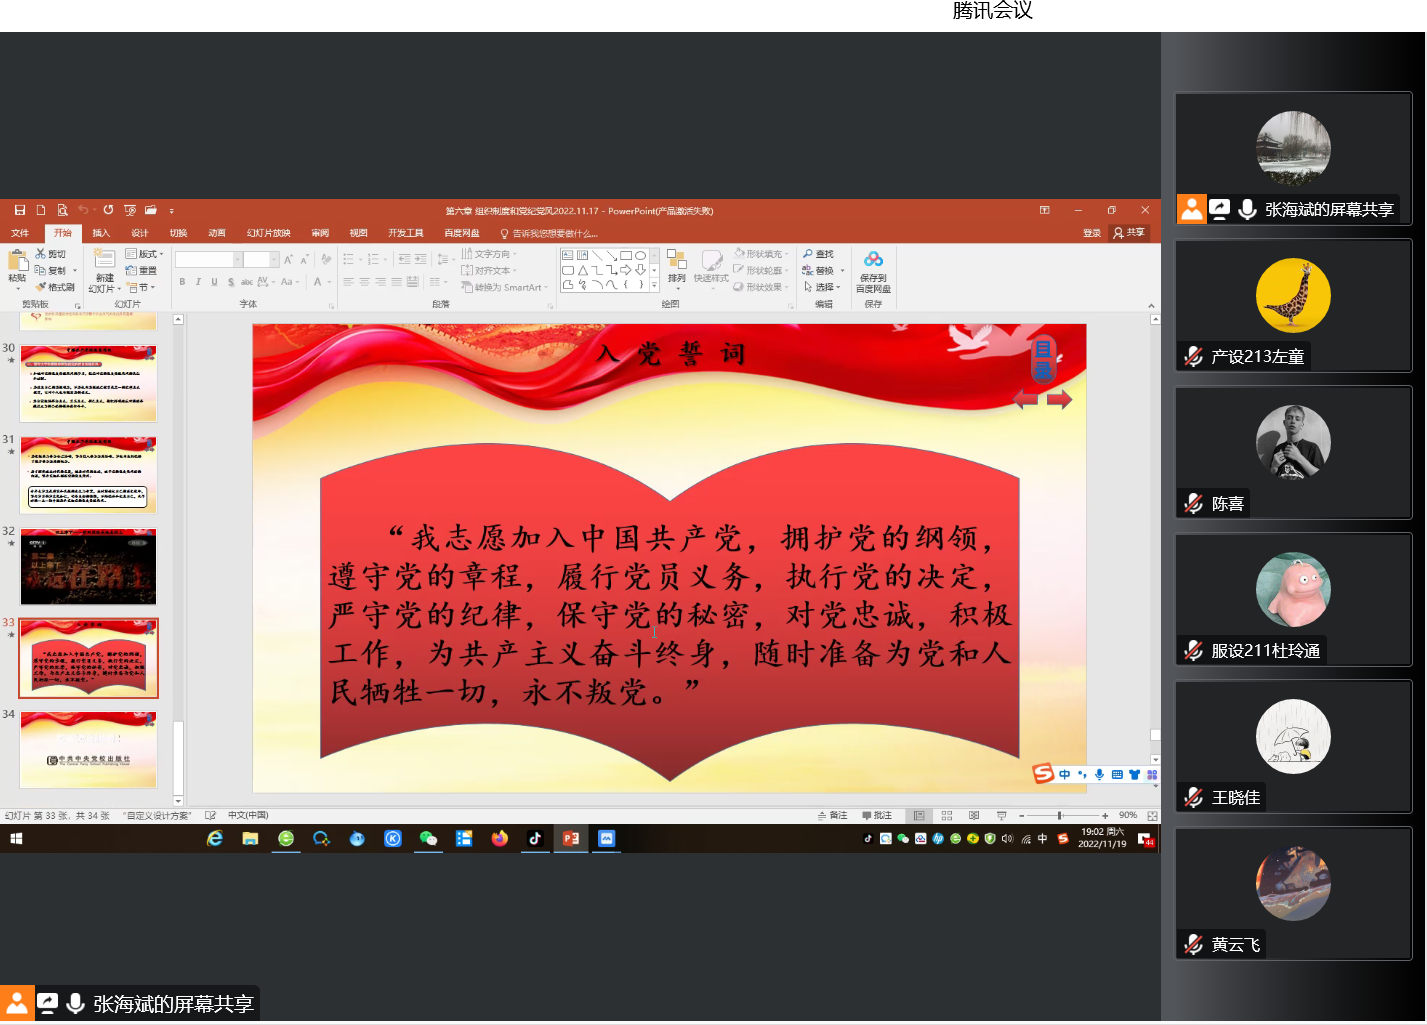Click the Share (共享) button
The height and width of the screenshot is (1025, 1427).
coord(1130,233)
